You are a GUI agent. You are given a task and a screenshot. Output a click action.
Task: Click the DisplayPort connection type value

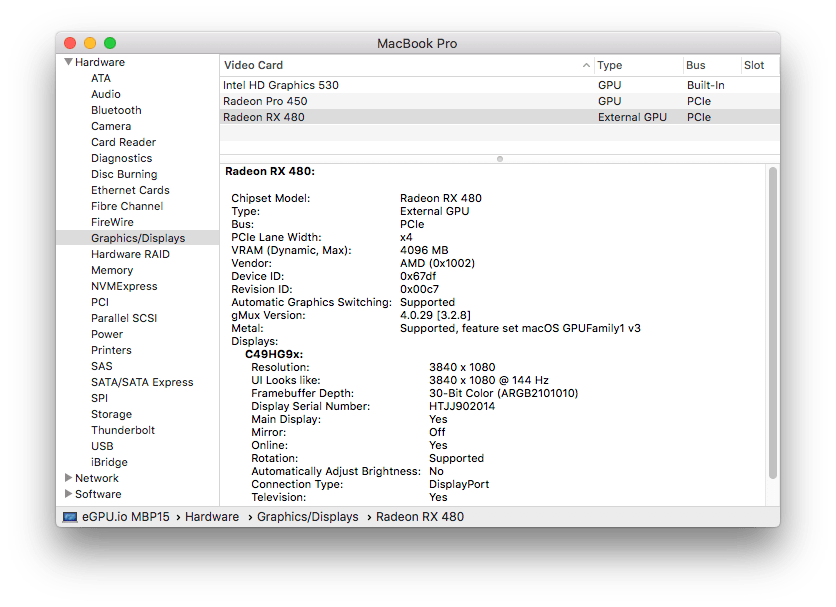click(459, 484)
